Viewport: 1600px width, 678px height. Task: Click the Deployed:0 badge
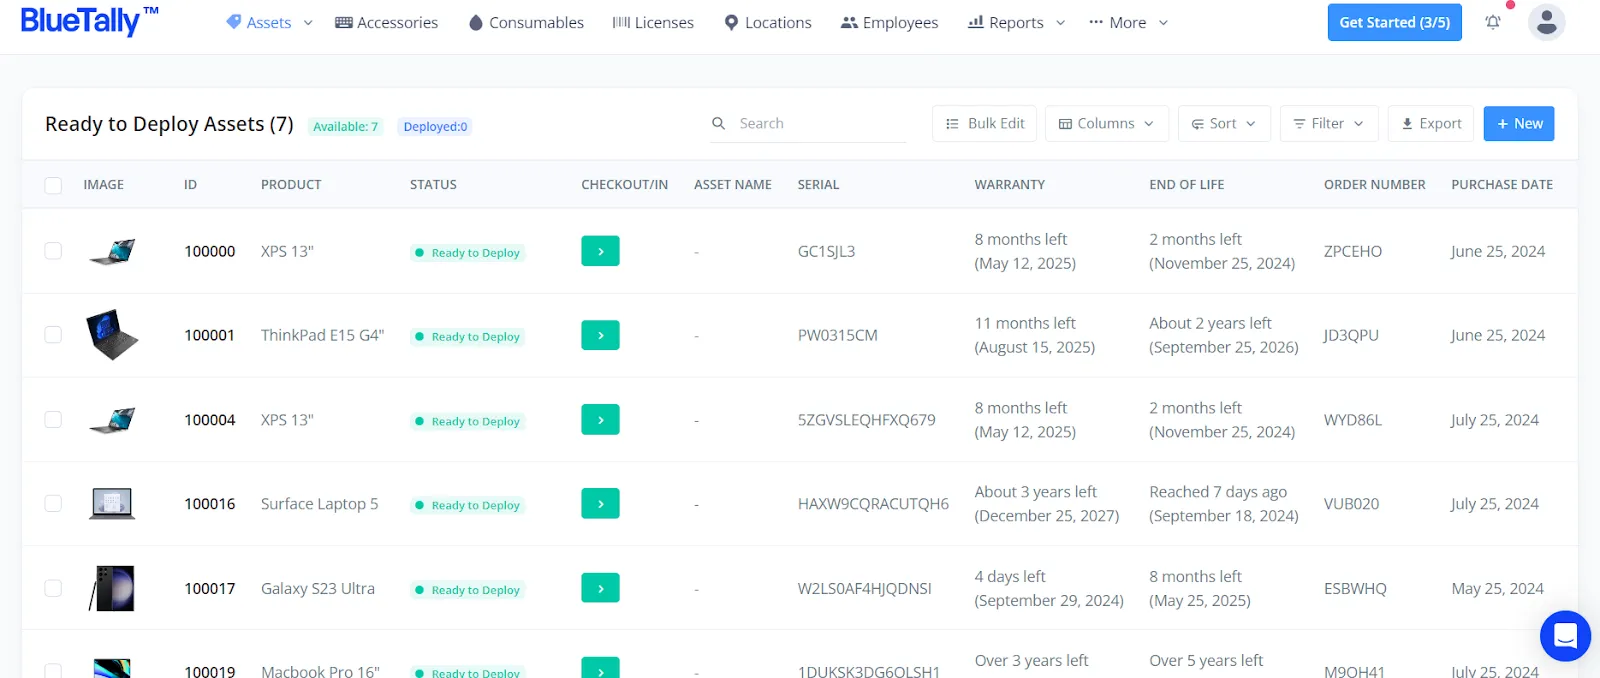tap(435, 126)
